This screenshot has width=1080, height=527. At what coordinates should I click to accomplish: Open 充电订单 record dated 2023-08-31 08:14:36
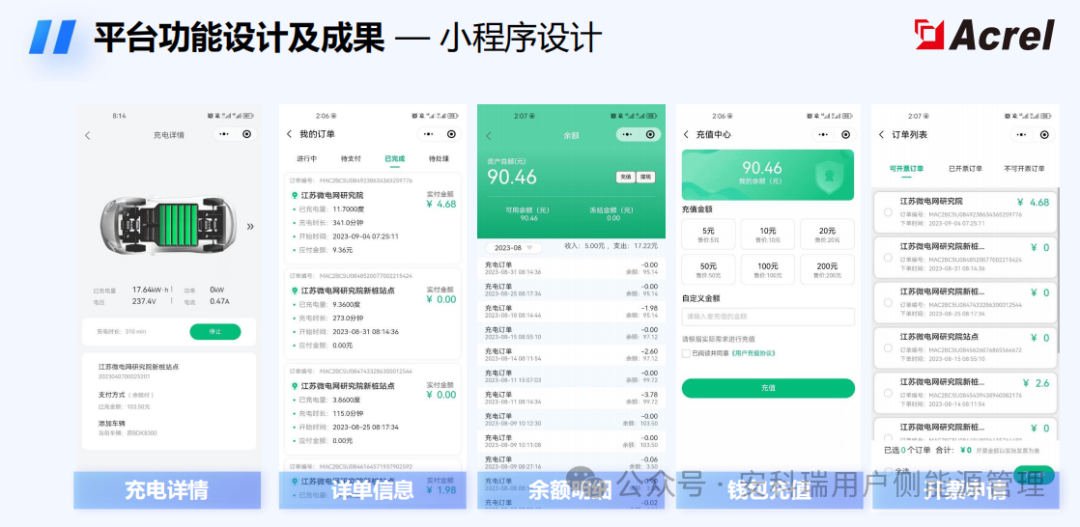pos(571,268)
